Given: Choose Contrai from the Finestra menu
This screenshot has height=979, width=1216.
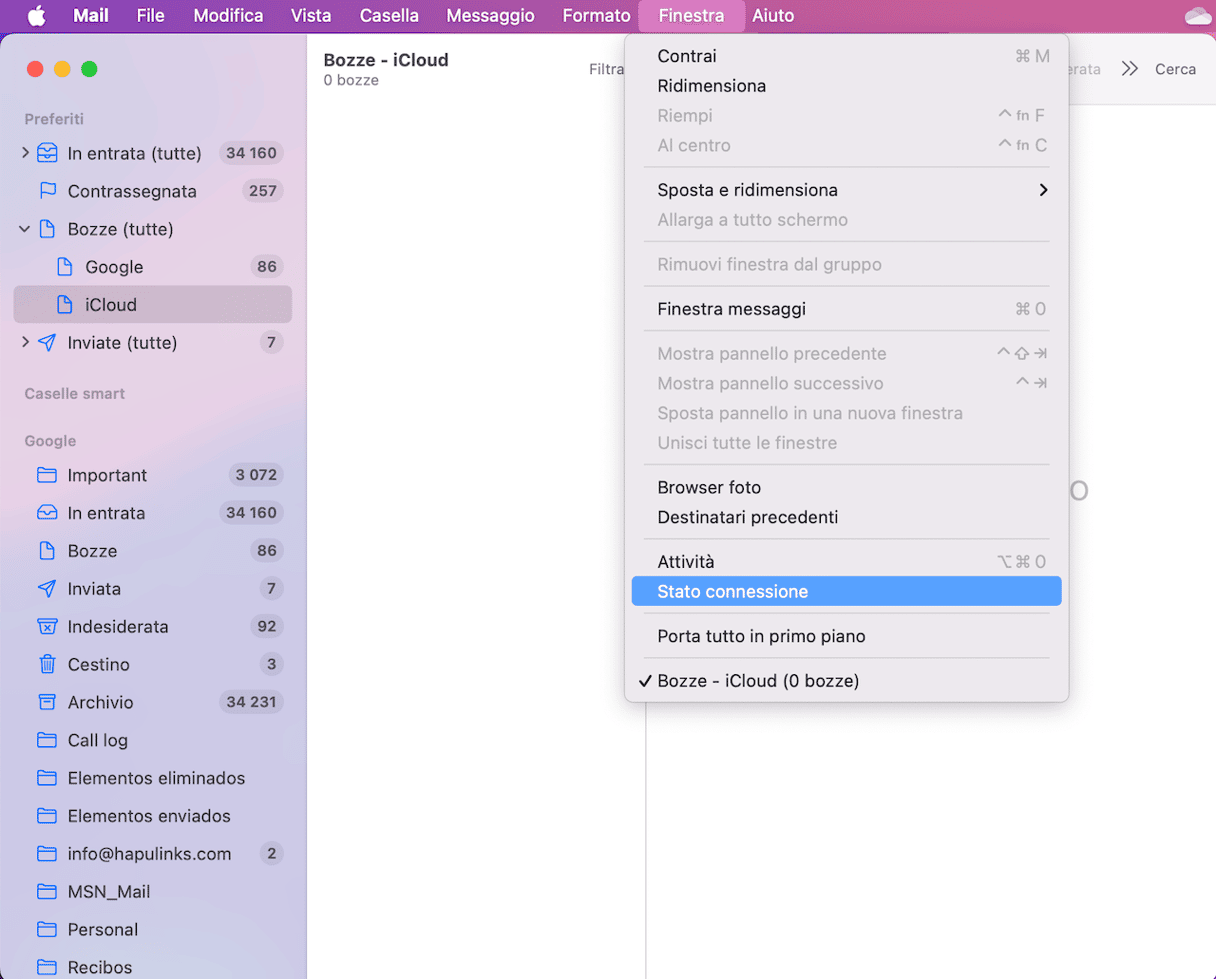Looking at the screenshot, I should pos(847,56).
